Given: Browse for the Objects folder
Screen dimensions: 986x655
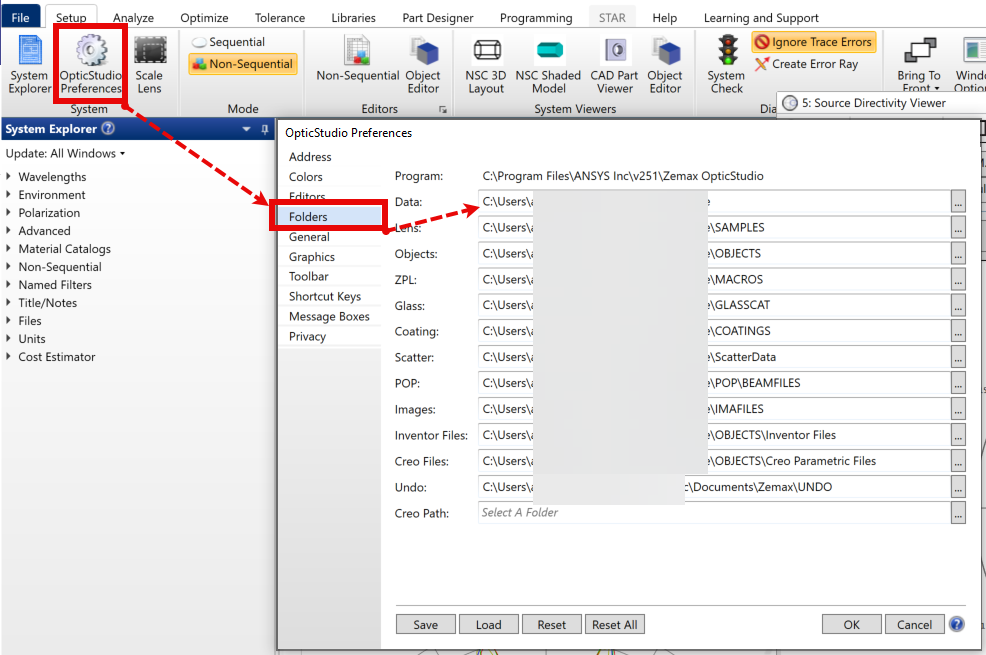Looking at the screenshot, I should (958, 254).
